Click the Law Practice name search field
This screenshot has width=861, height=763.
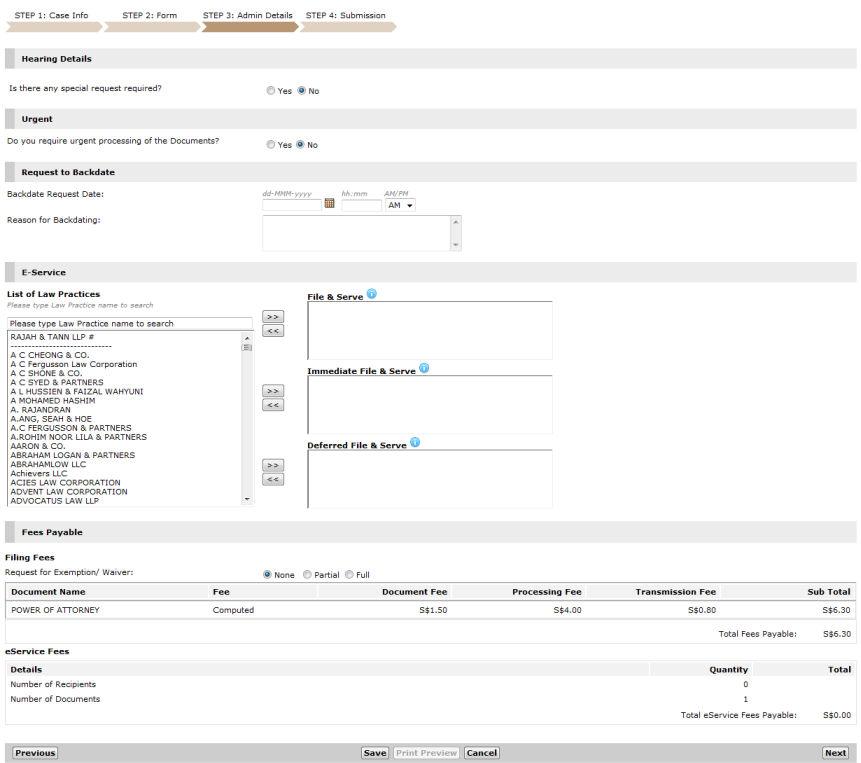(x=129, y=324)
